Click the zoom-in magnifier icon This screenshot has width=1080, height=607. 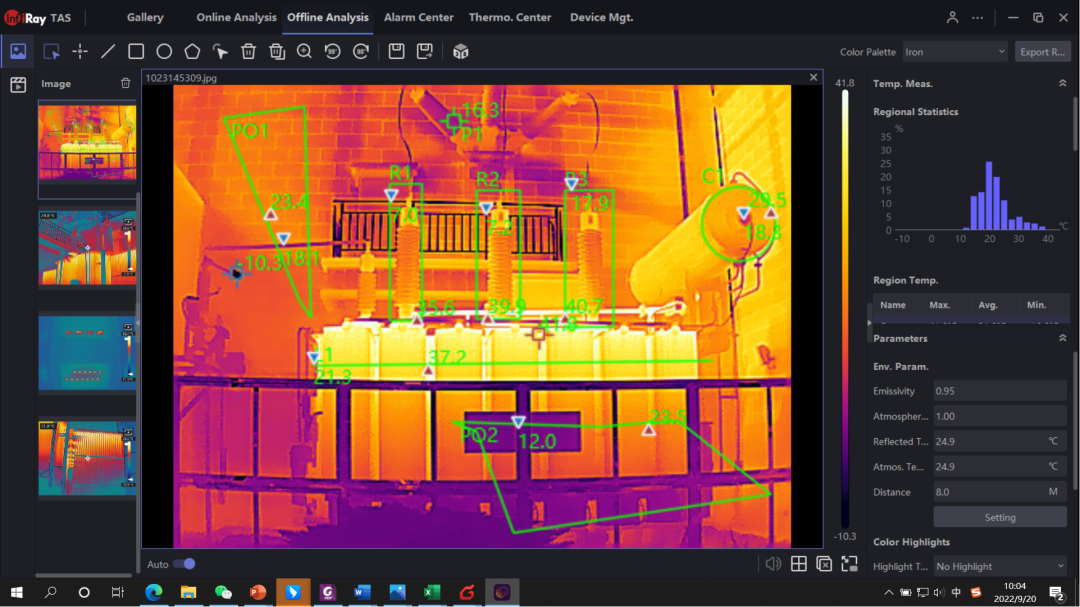(x=305, y=51)
